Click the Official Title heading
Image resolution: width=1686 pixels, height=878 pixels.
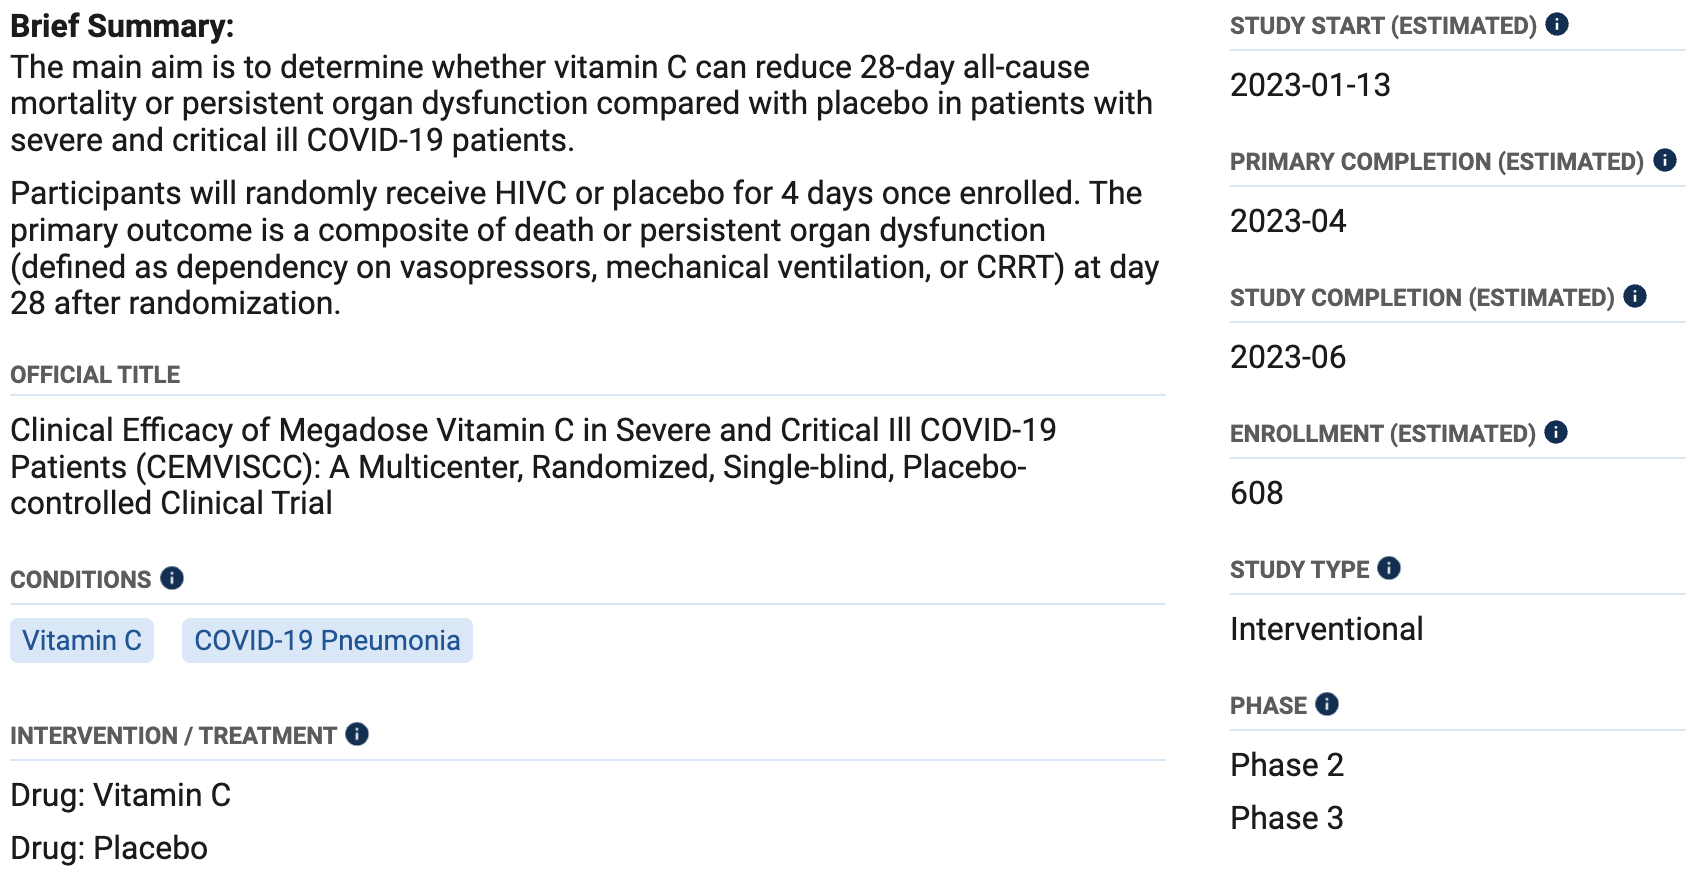(95, 375)
